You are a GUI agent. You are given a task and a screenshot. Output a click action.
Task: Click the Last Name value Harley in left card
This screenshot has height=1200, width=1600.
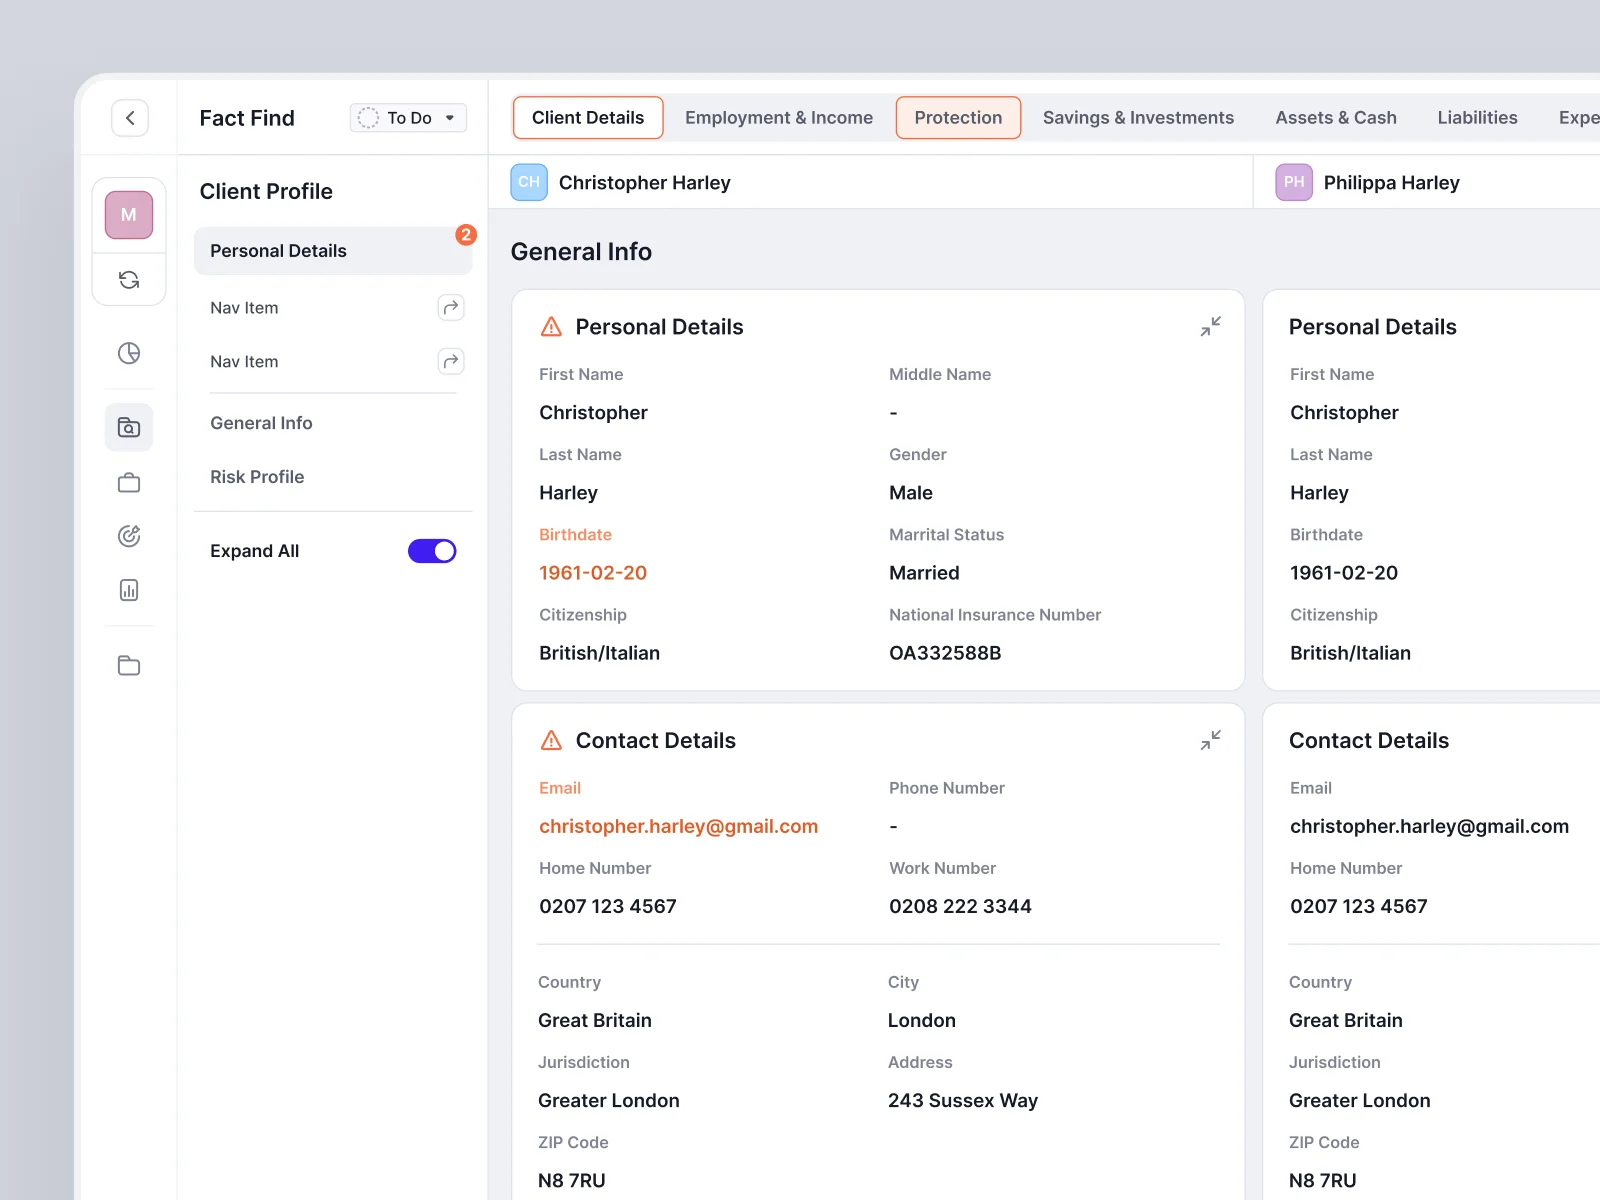(568, 493)
